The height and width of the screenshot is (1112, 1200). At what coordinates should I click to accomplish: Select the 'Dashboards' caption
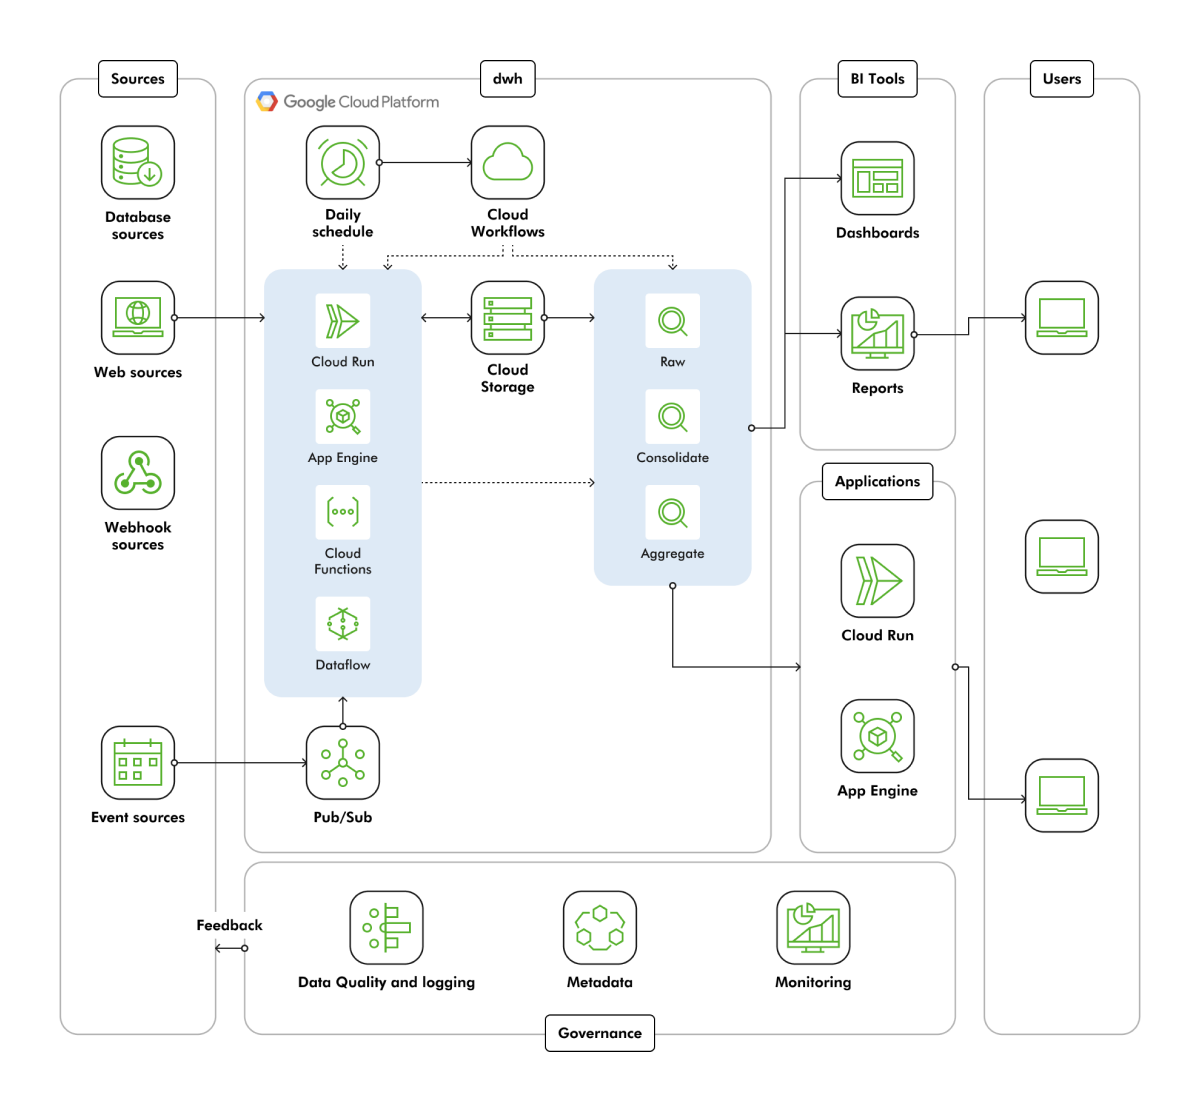click(878, 232)
